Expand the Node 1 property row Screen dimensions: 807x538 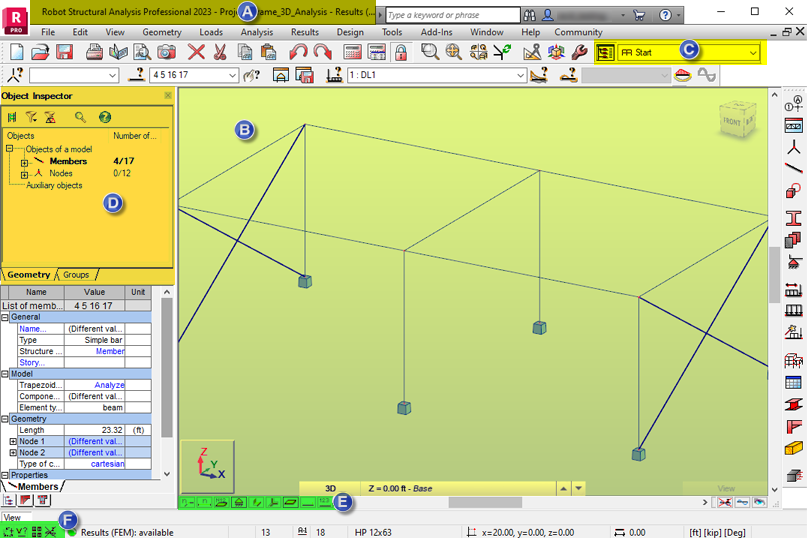pyautogui.click(x=13, y=442)
